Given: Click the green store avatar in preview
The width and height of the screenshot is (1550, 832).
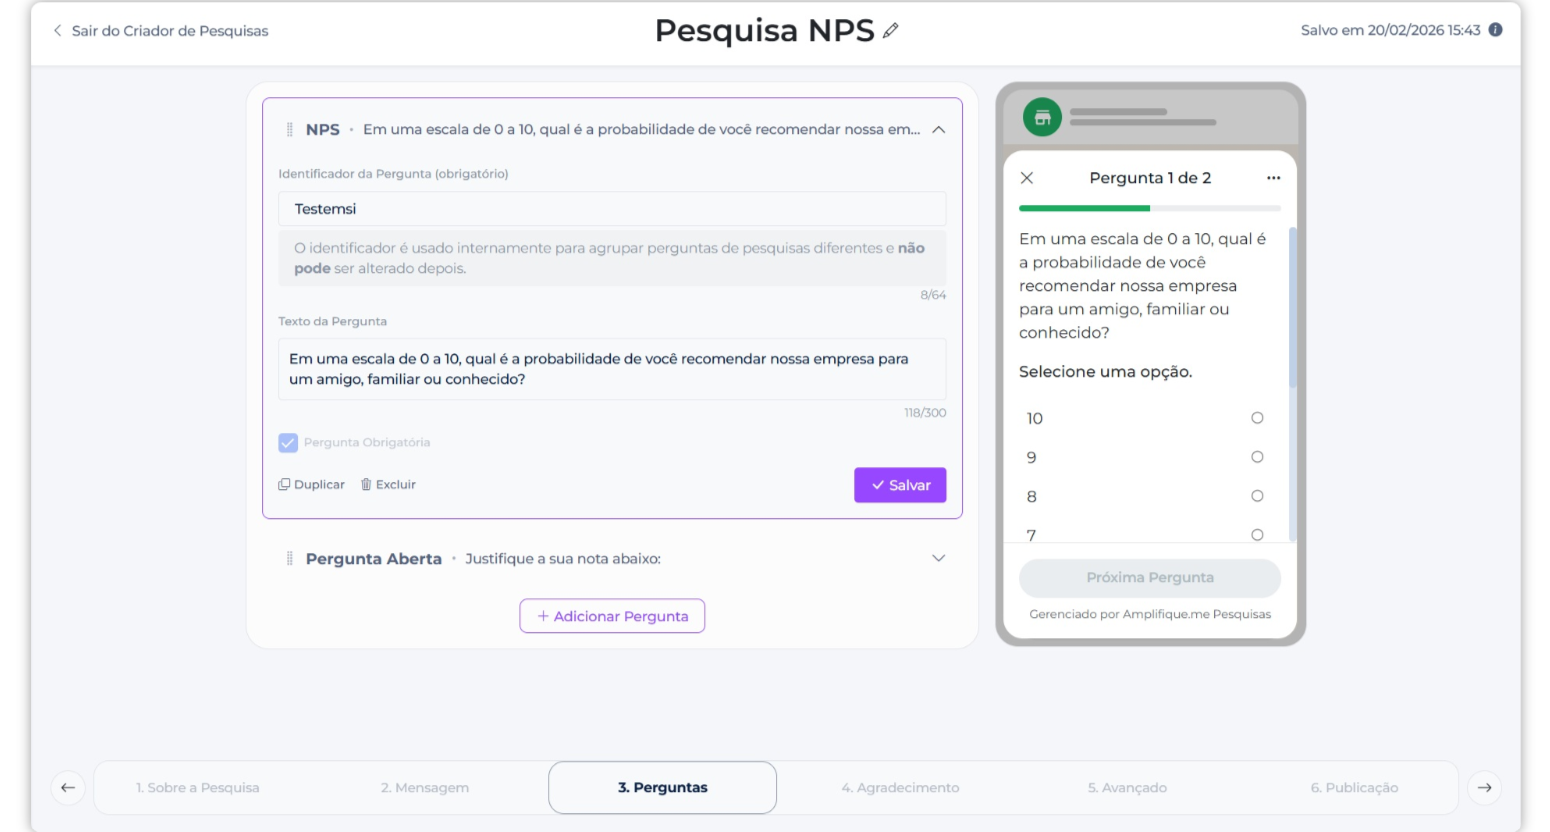Looking at the screenshot, I should coord(1042,117).
